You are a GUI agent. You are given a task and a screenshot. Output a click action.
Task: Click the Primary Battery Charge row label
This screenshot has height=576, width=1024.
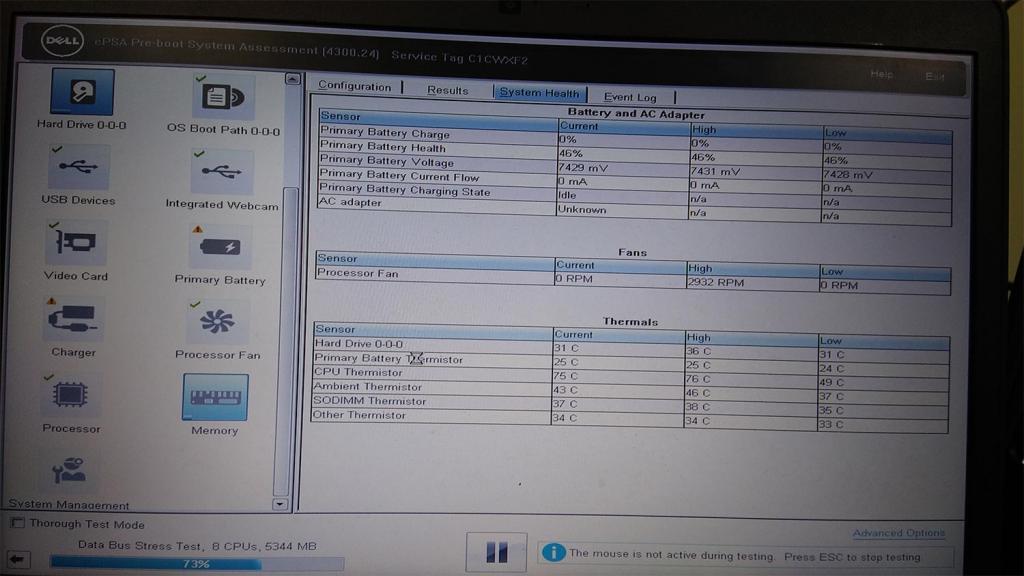click(385, 132)
